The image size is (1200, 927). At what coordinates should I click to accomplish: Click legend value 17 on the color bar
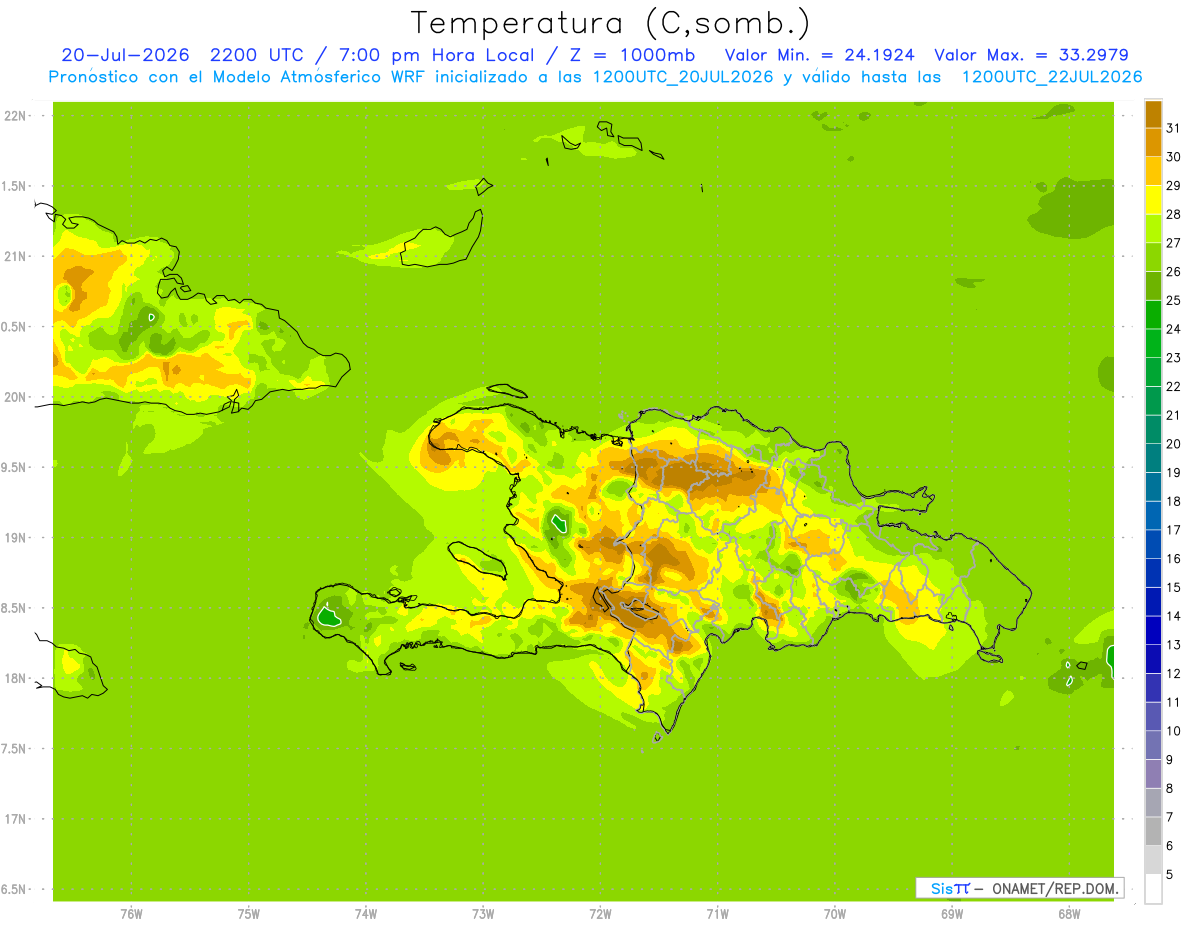(x=1174, y=530)
